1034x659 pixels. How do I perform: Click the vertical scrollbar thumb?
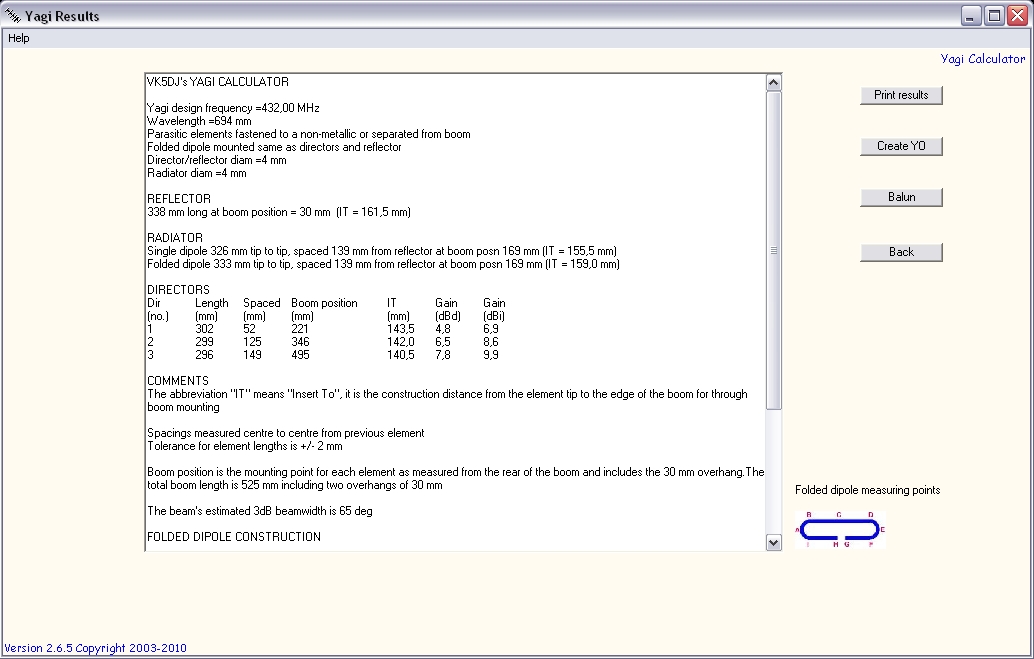click(774, 251)
